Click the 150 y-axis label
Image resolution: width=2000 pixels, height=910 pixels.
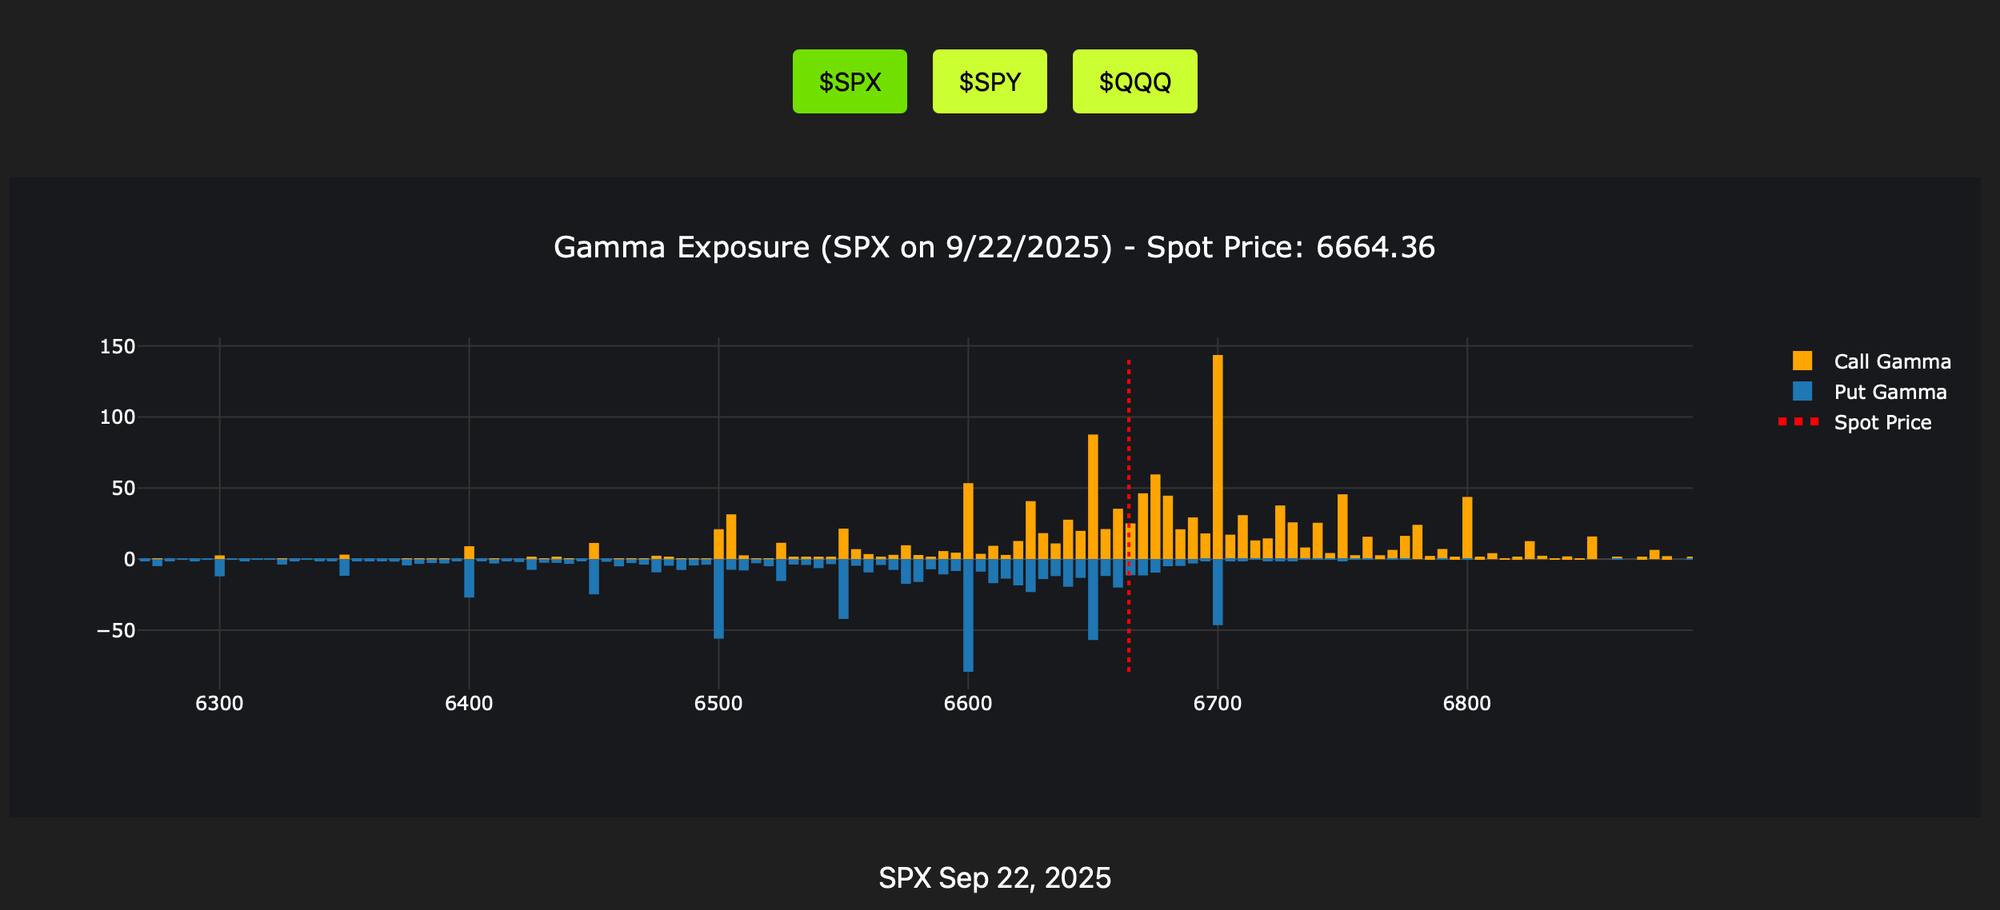116,347
